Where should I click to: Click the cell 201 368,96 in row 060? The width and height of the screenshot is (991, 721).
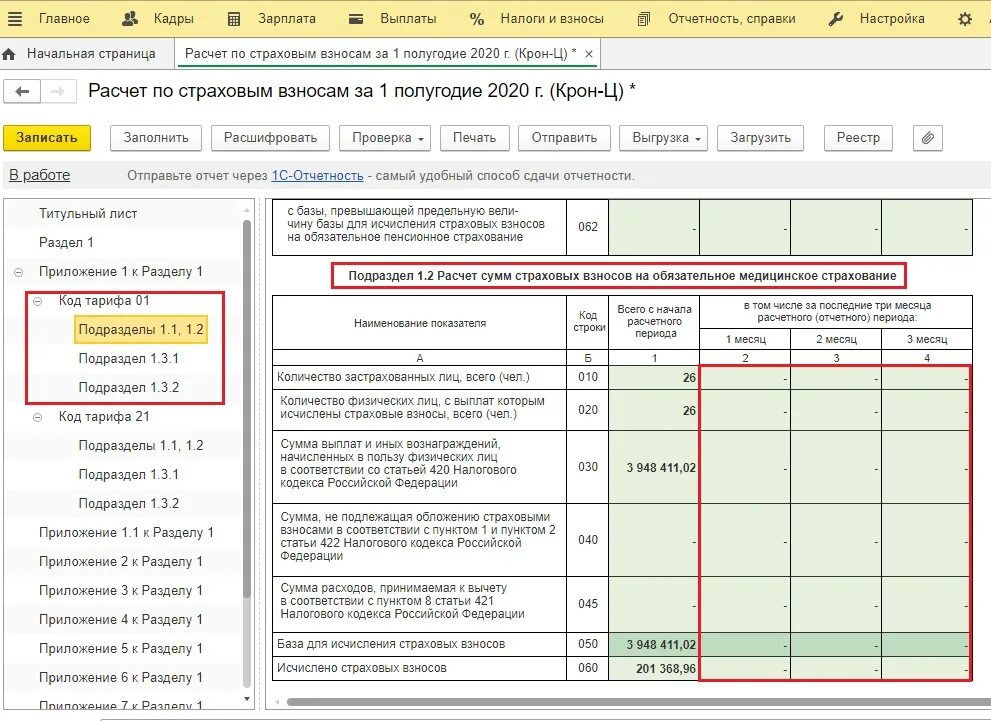click(x=654, y=669)
